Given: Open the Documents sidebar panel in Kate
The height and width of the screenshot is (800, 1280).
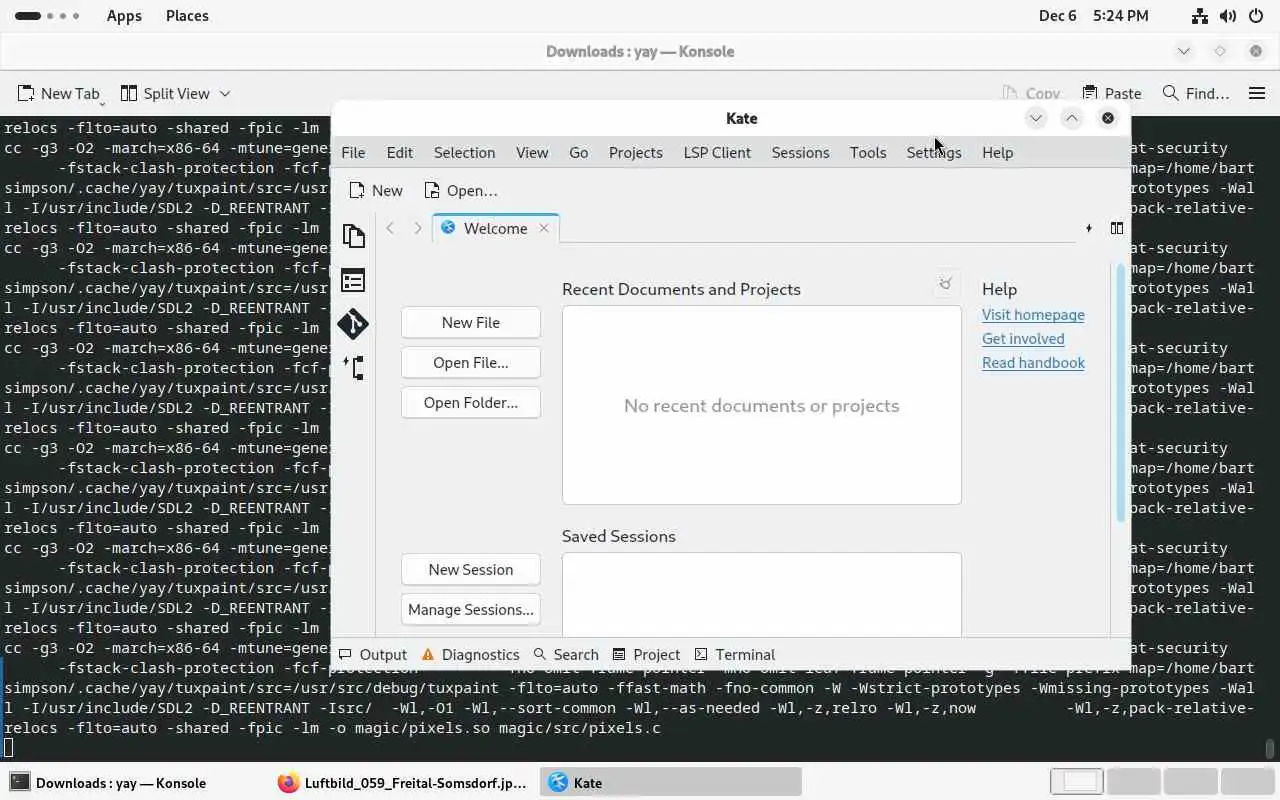Looking at the screenshot, I should [353, 236].
